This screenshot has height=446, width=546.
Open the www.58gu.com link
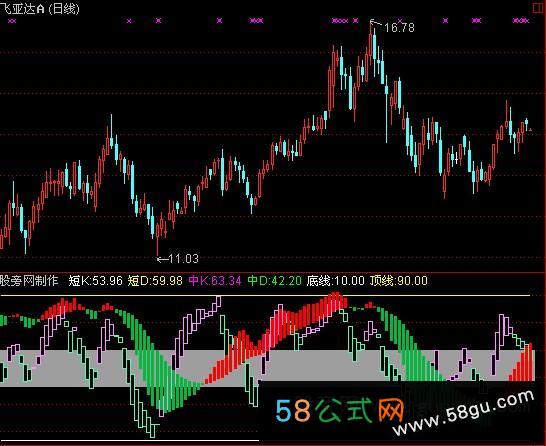(x=463, y=413)
